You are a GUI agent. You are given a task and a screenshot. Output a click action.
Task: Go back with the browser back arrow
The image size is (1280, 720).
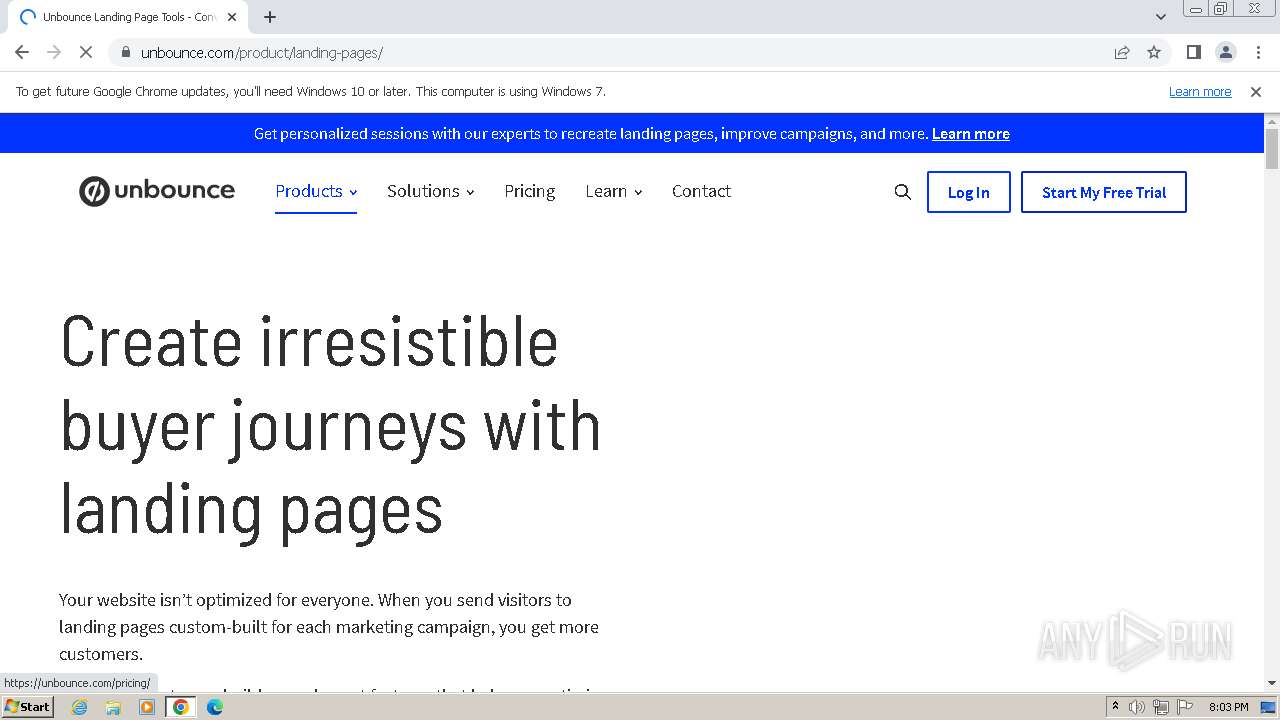(x=22, y=52)
